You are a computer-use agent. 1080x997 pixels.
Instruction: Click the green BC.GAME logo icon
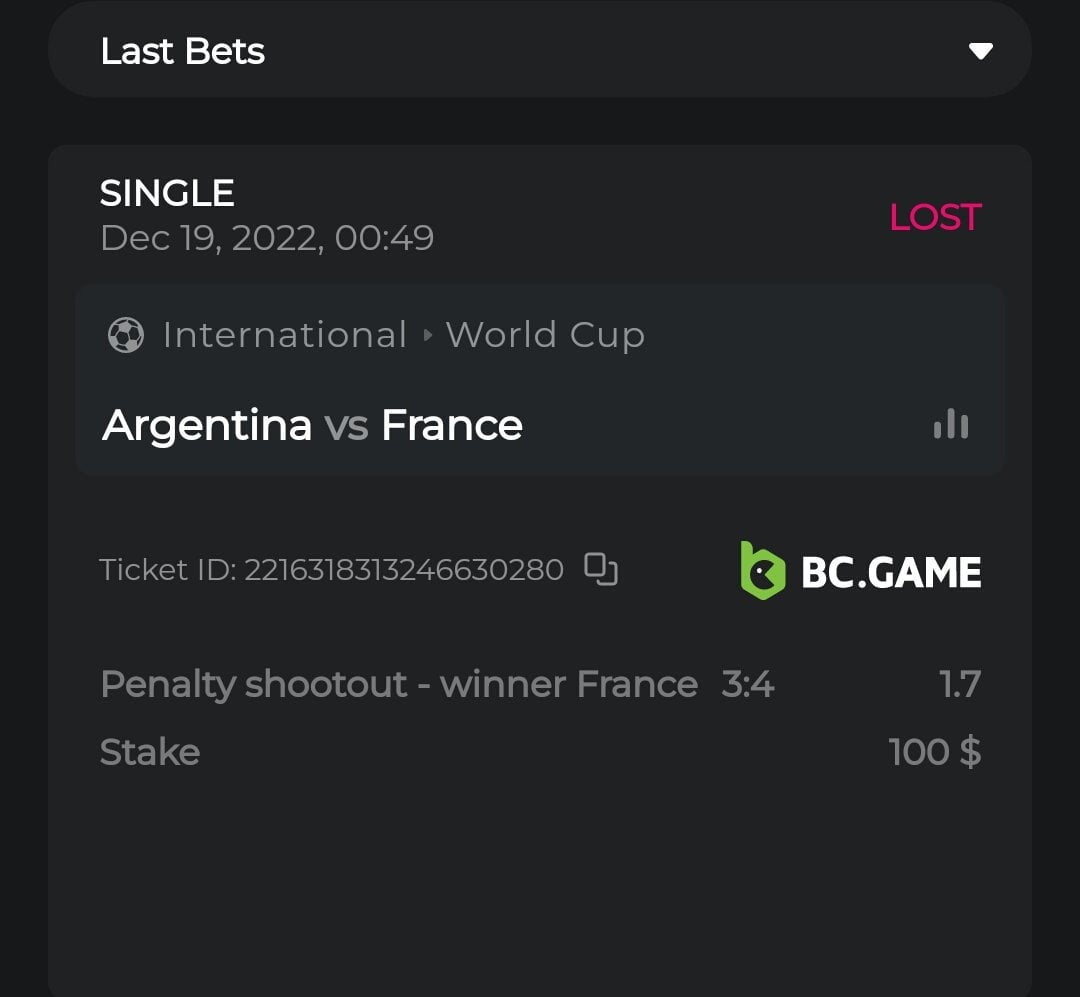[763, 570]
